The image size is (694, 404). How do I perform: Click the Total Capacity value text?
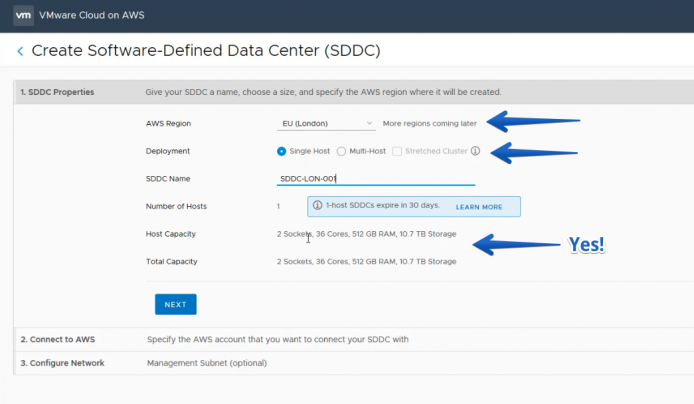point(366,262)
